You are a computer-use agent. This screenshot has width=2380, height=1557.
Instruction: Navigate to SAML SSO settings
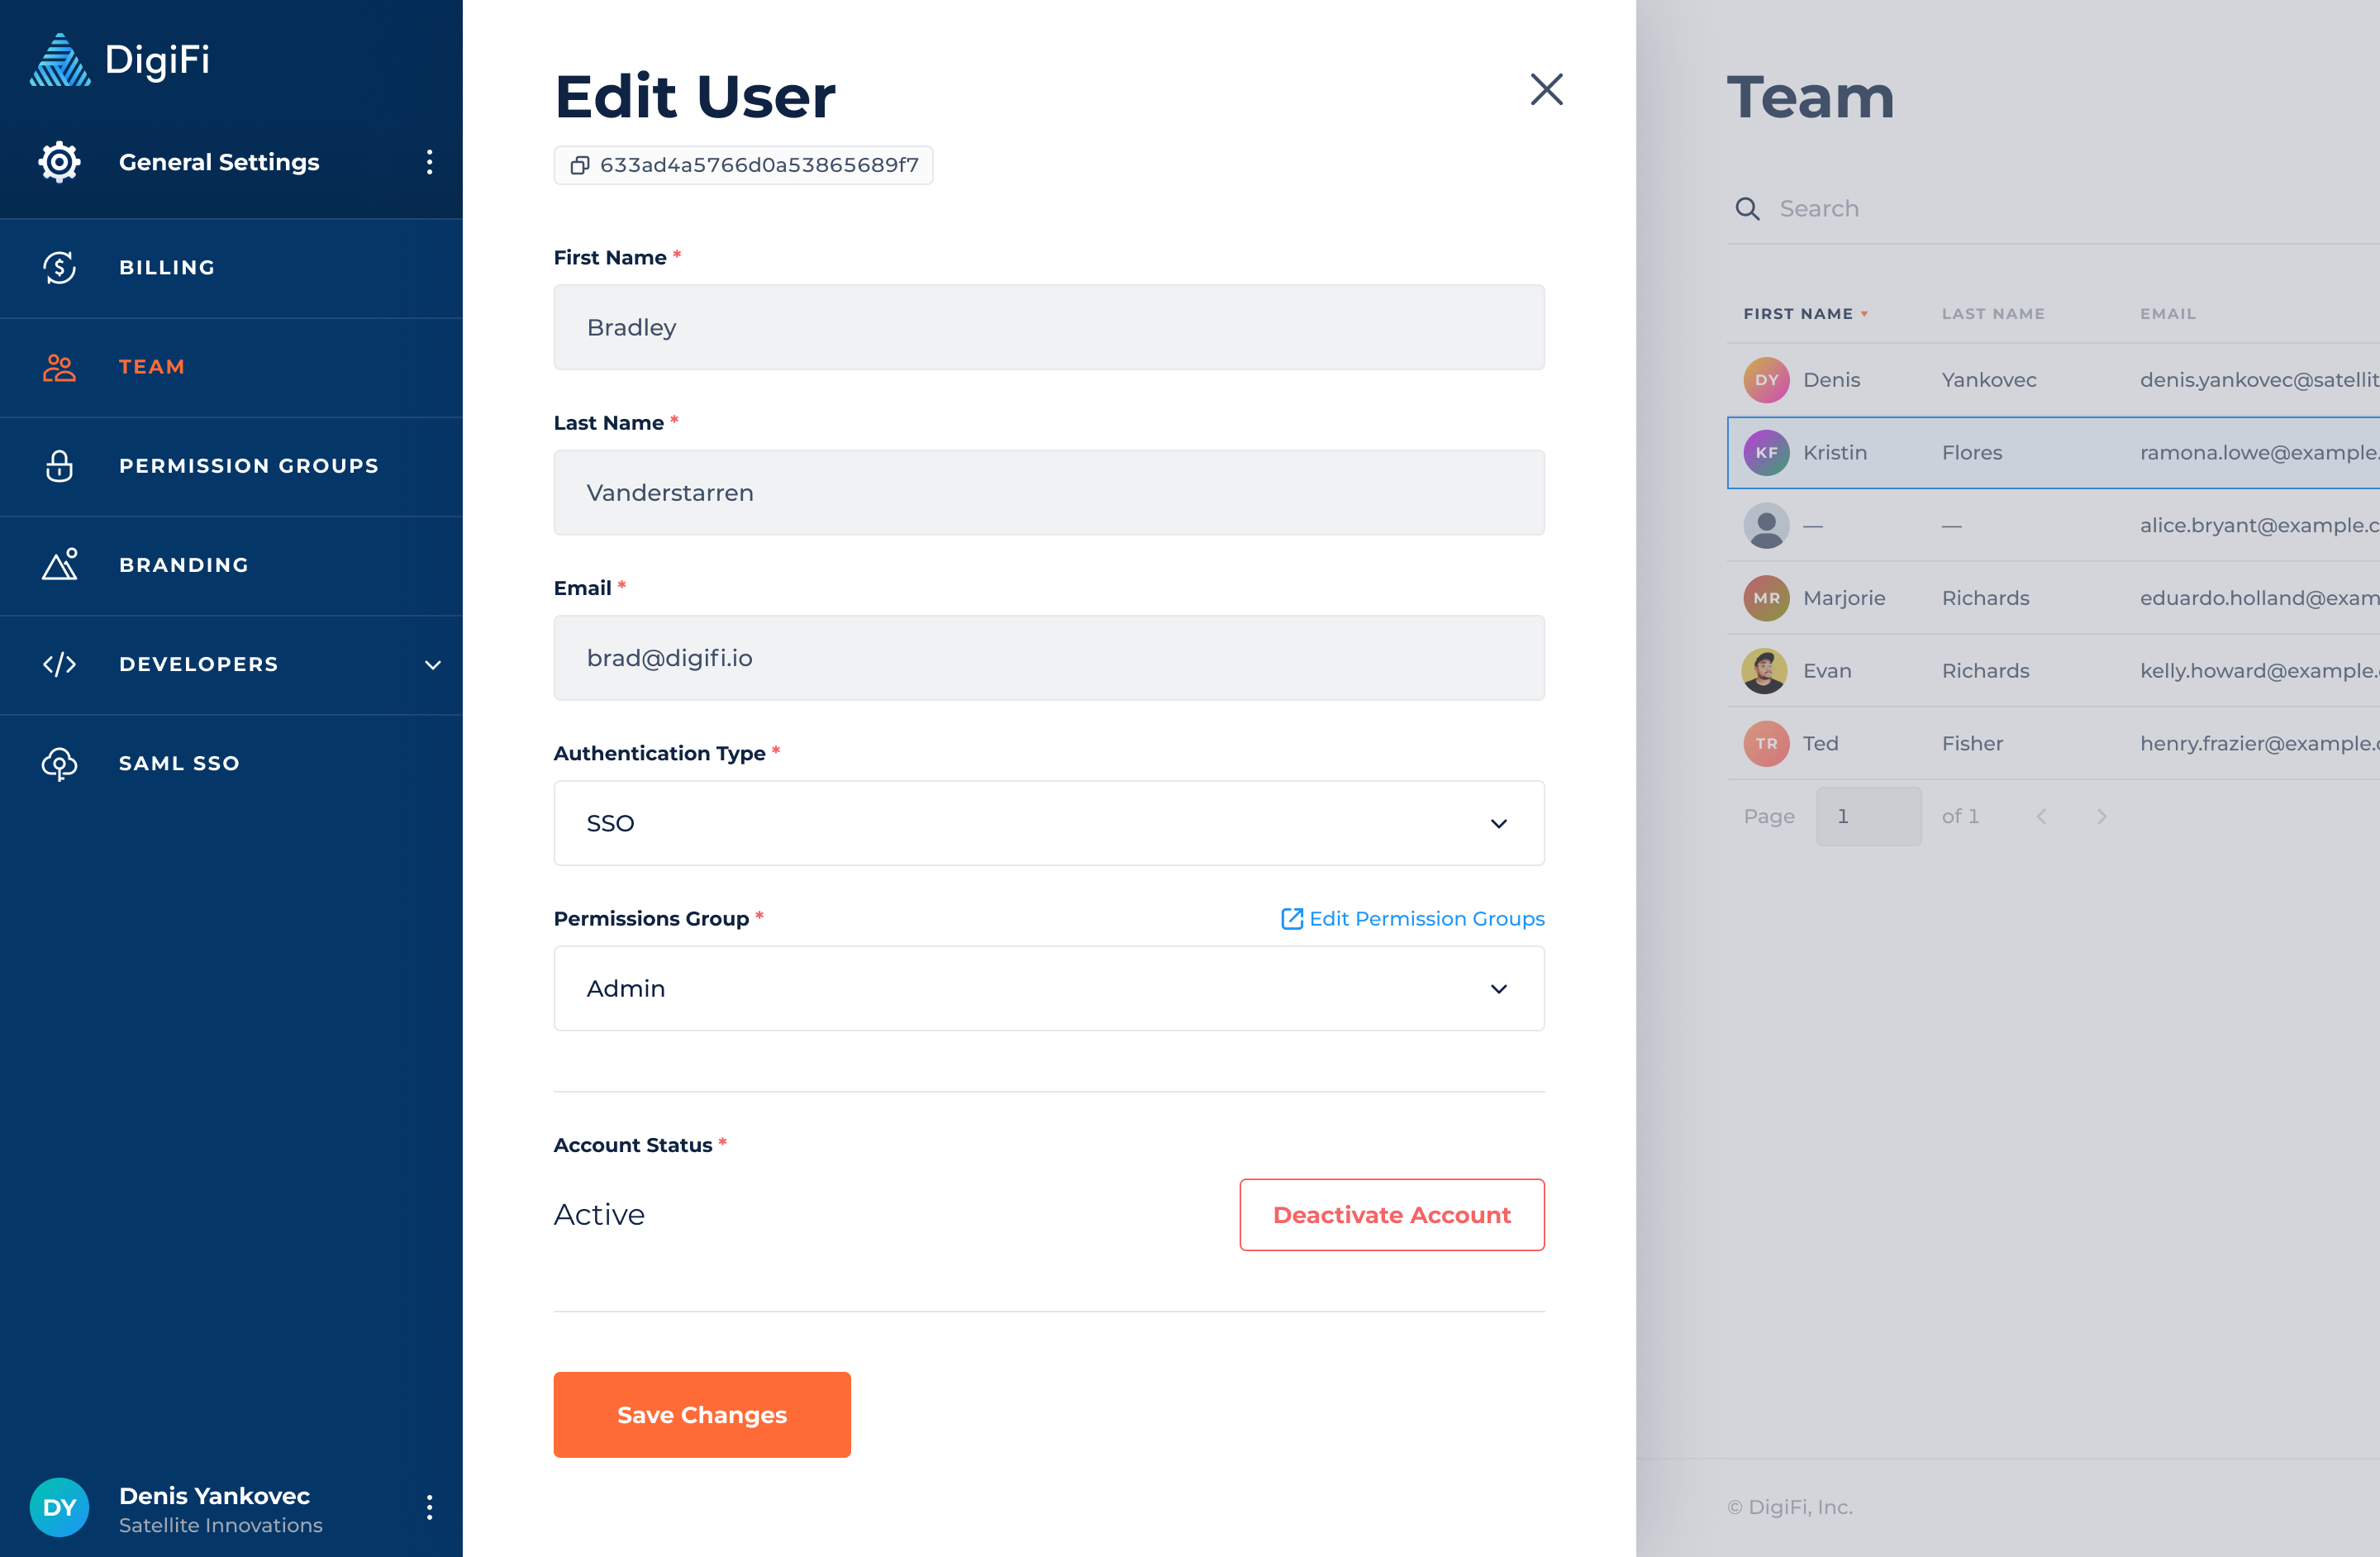coord(179,763)
